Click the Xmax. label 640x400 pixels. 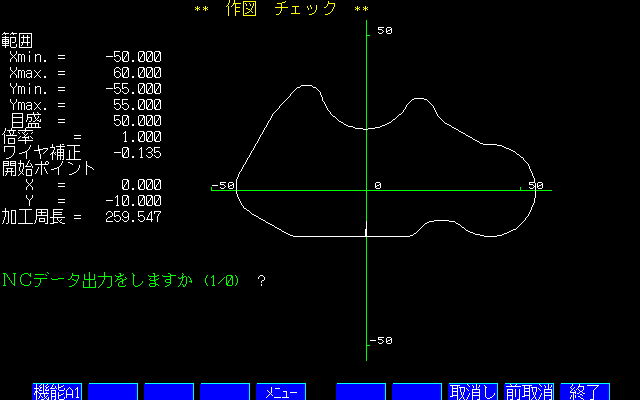point(28,73)
